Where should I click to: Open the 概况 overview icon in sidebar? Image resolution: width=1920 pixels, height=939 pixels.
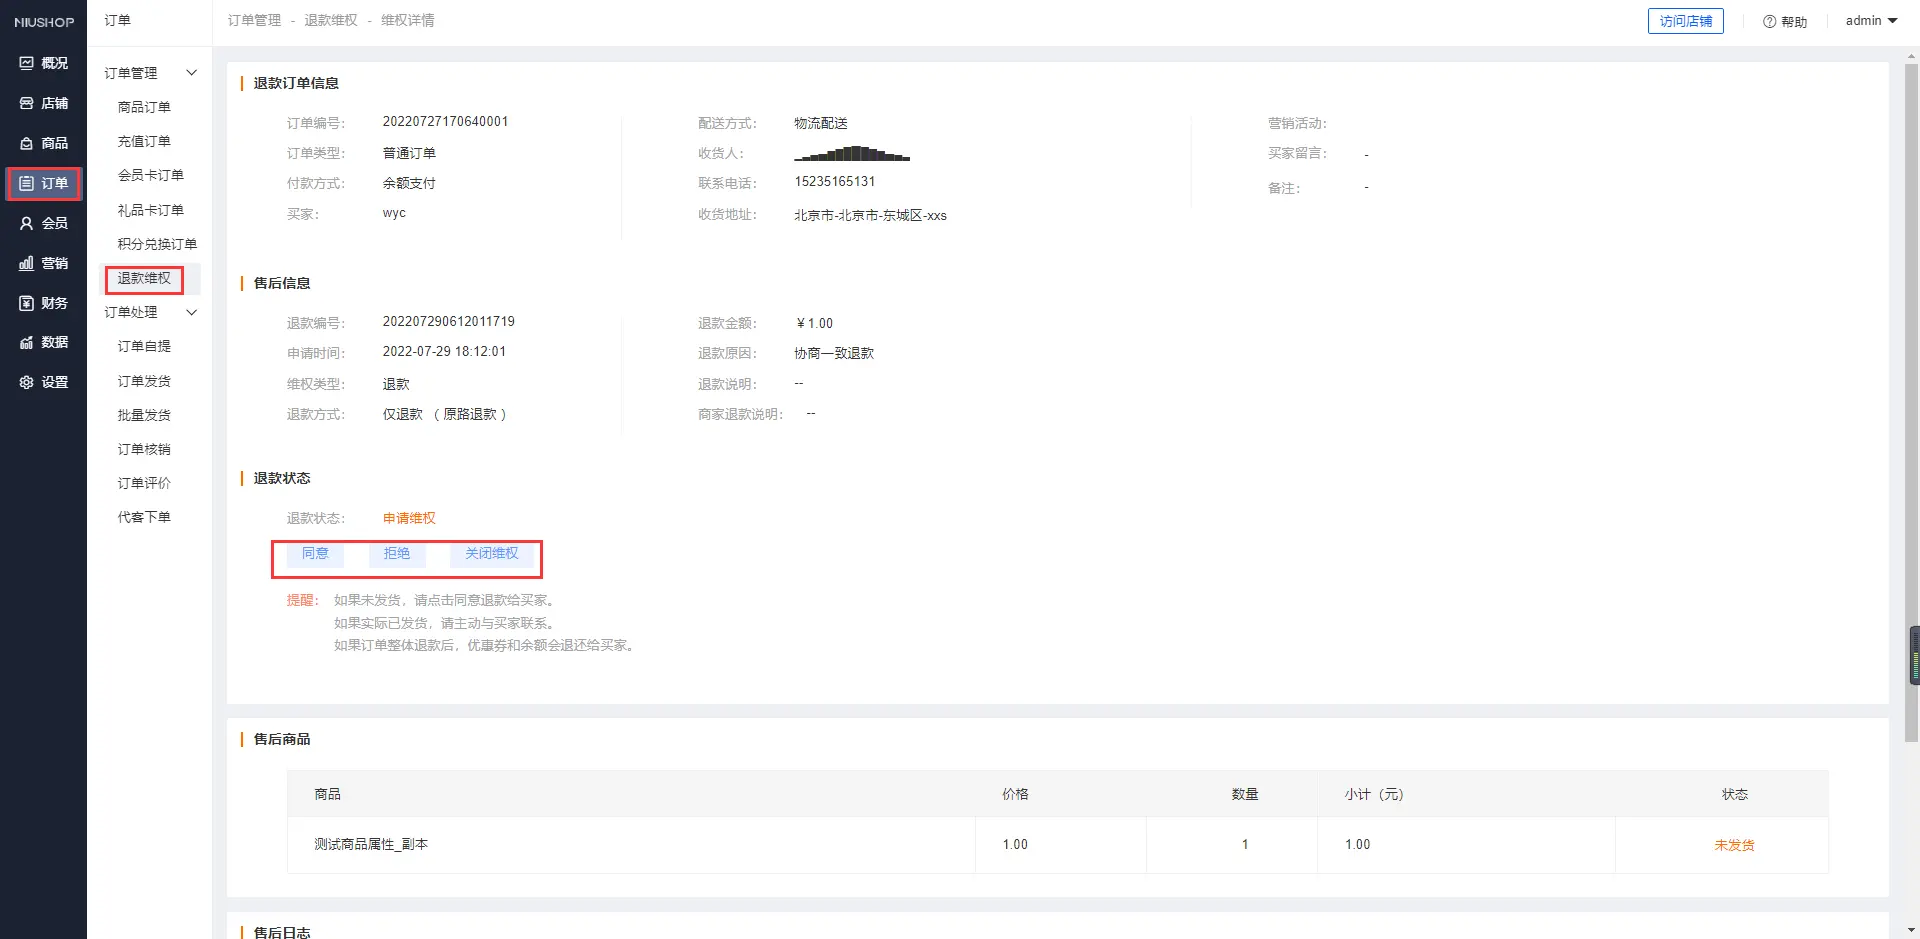tap(27, 63)
